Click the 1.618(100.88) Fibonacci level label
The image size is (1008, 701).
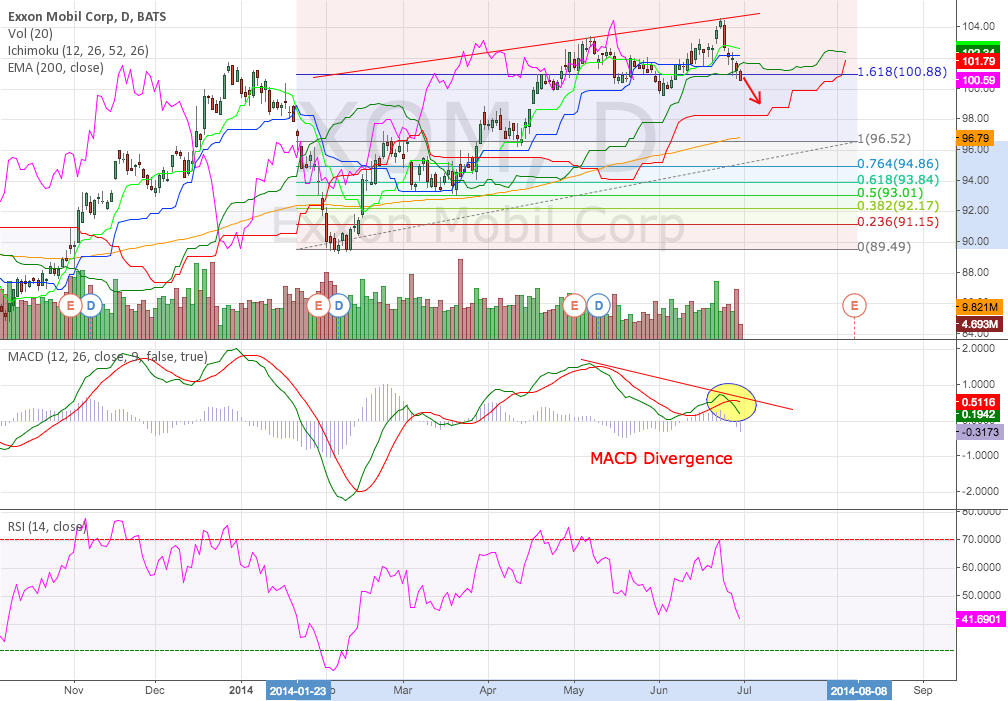tap(902, 71)
